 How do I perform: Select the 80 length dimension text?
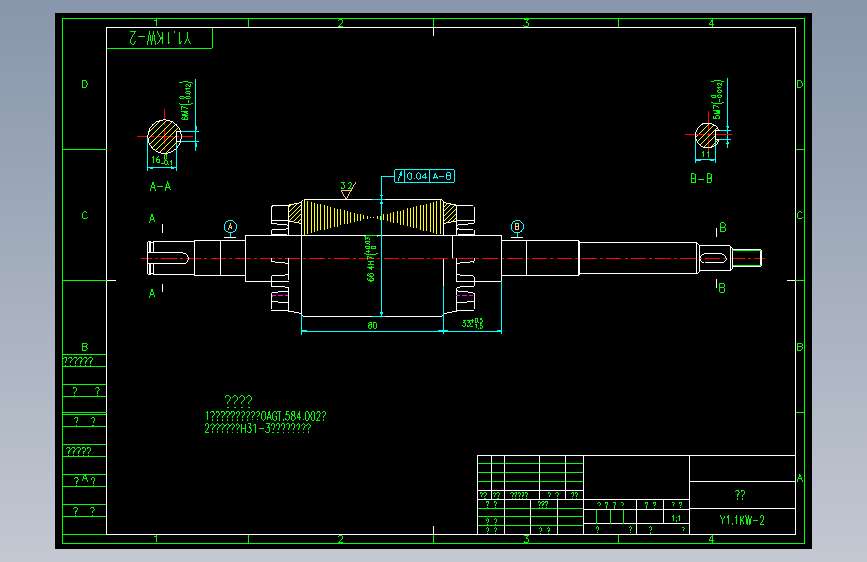pos(372,326)
